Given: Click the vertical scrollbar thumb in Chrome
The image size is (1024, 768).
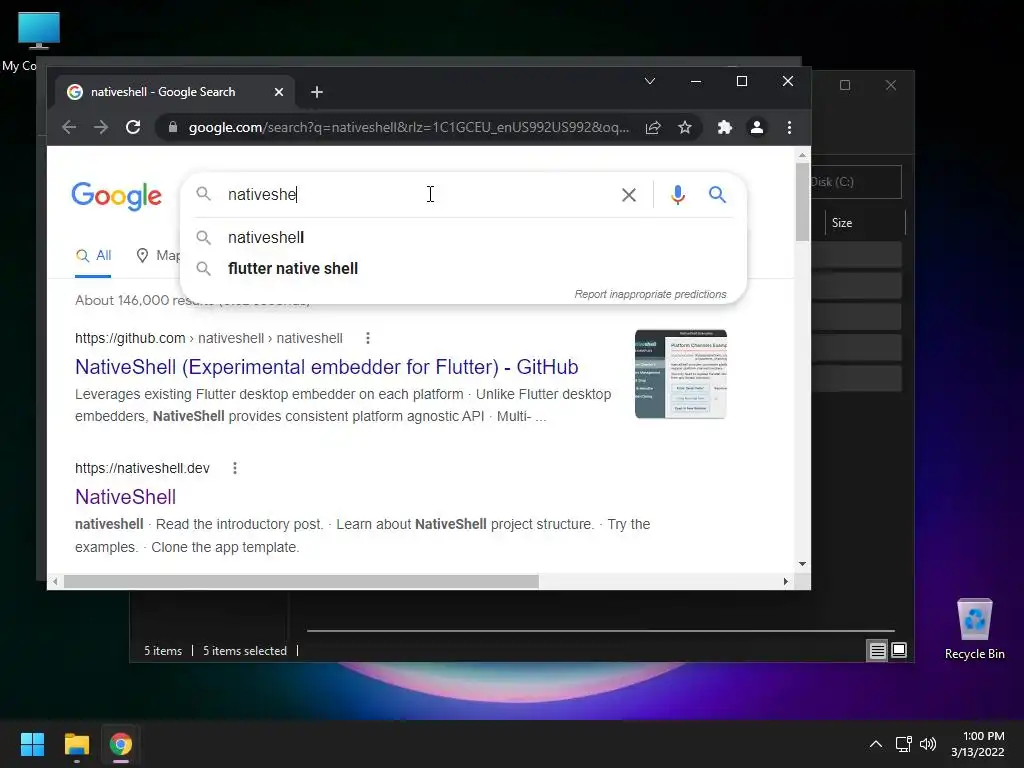Looking at the screenshot, I should 802,202.
